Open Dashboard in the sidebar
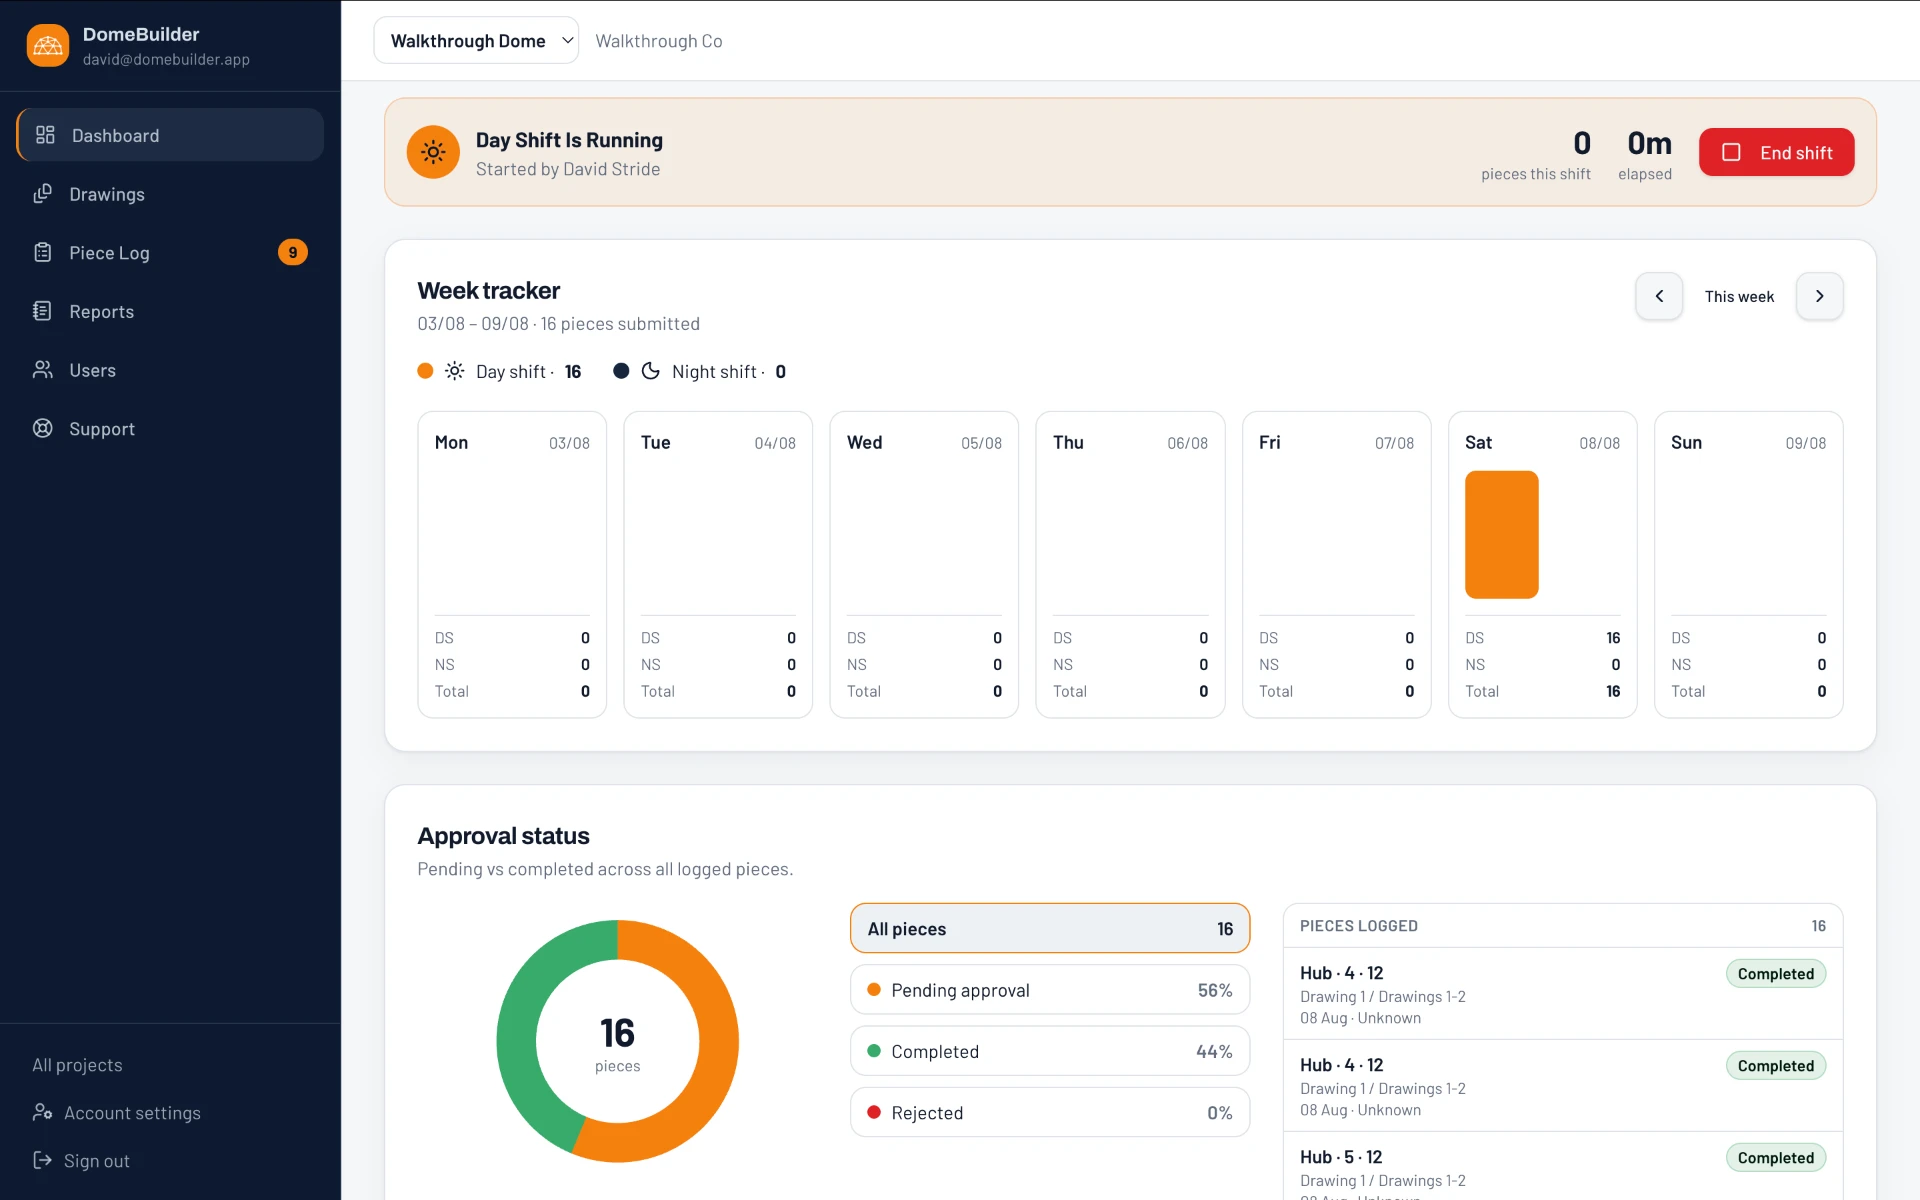Screen dimensions: 1920x1200 (x=170, y=135)
